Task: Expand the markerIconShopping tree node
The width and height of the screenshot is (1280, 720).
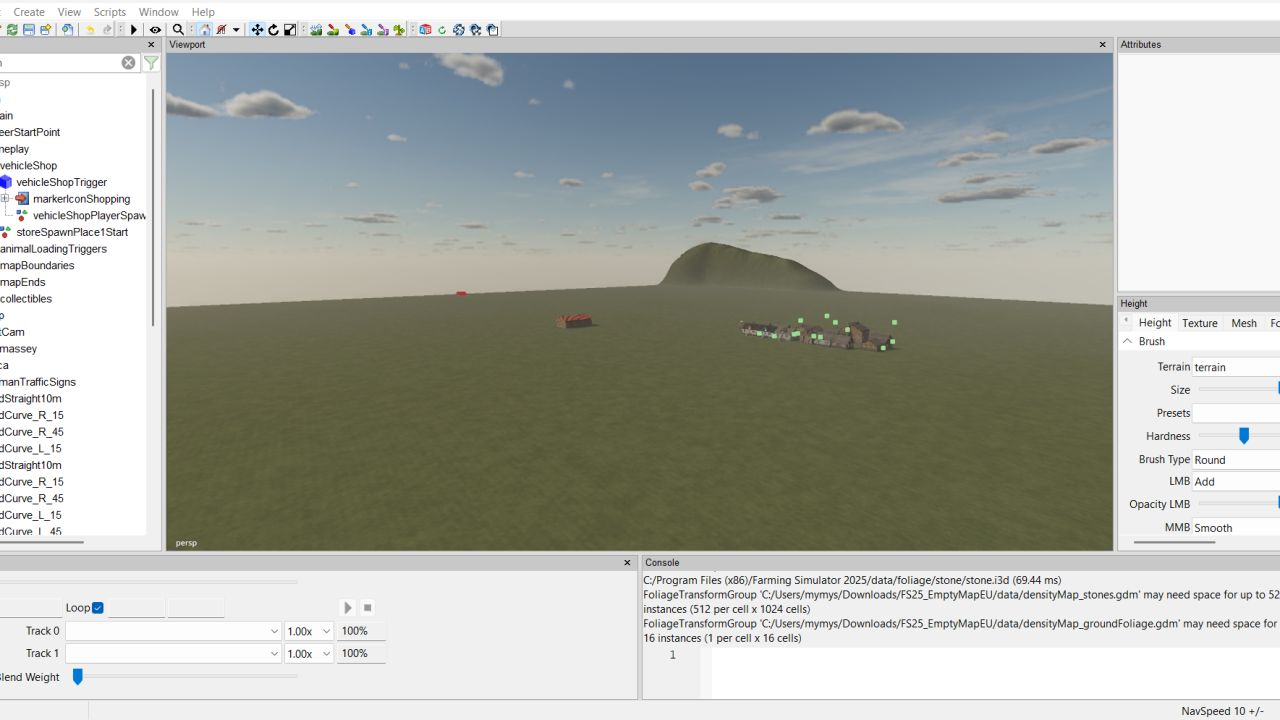Action: coord(5,199)
